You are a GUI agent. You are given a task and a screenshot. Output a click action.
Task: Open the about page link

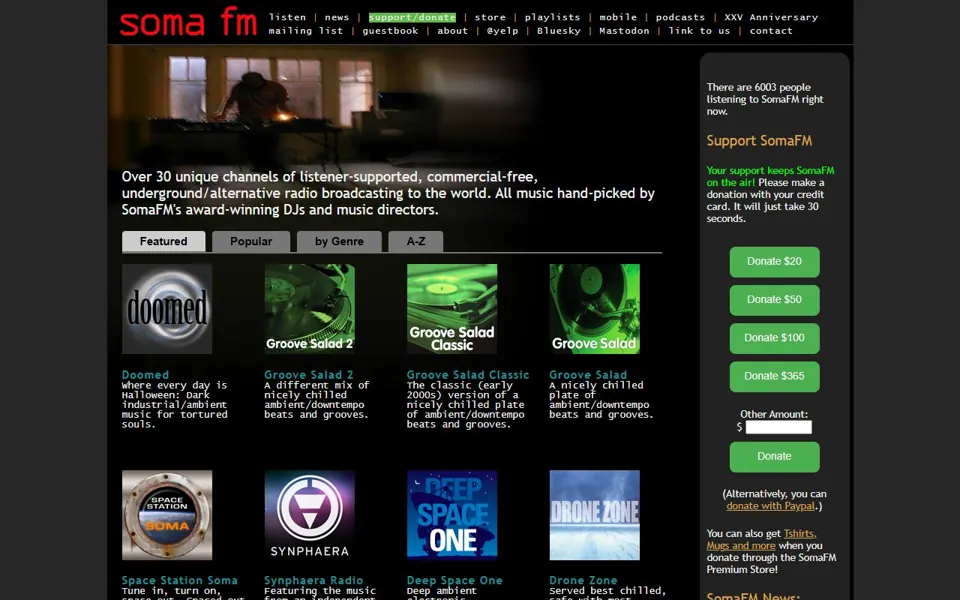(452, 31)
